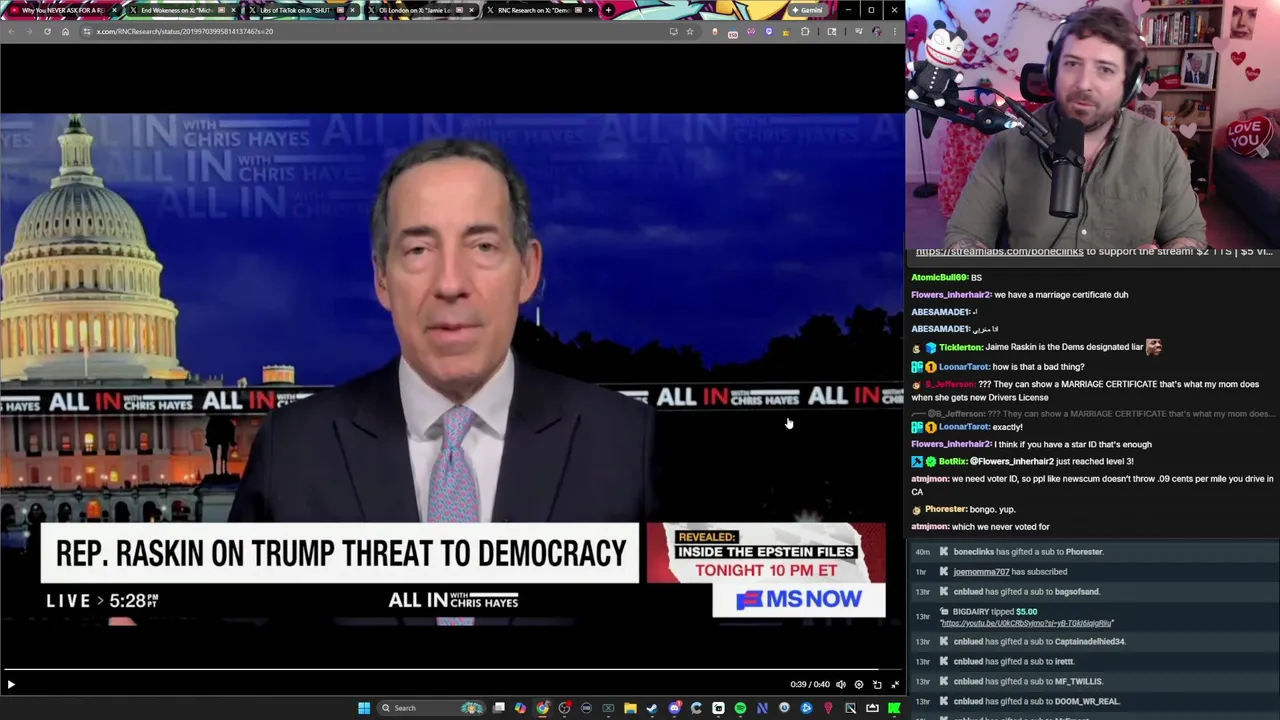The height and width of the screenshot is (720, 1280).
Task: Close the 'End Wokeness on X' tab
Action: (232, 10)
